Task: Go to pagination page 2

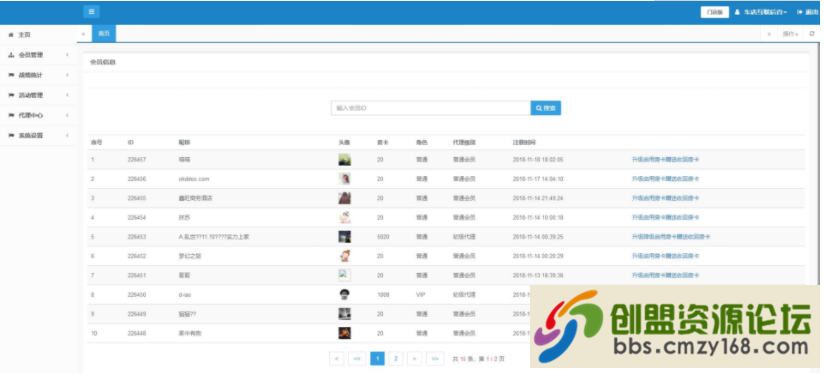Action: pos(396,359)
